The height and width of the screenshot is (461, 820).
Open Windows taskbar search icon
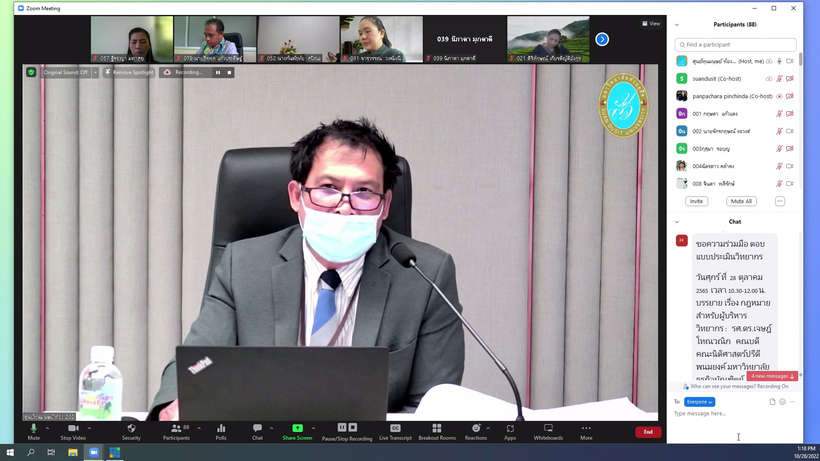tap(31, 452)
